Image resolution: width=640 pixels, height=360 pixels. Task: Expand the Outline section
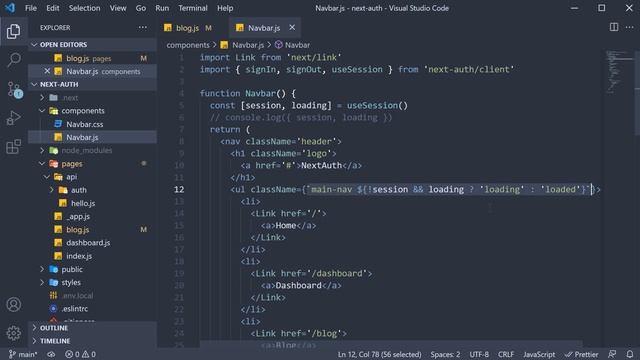(x=92, y=328)
